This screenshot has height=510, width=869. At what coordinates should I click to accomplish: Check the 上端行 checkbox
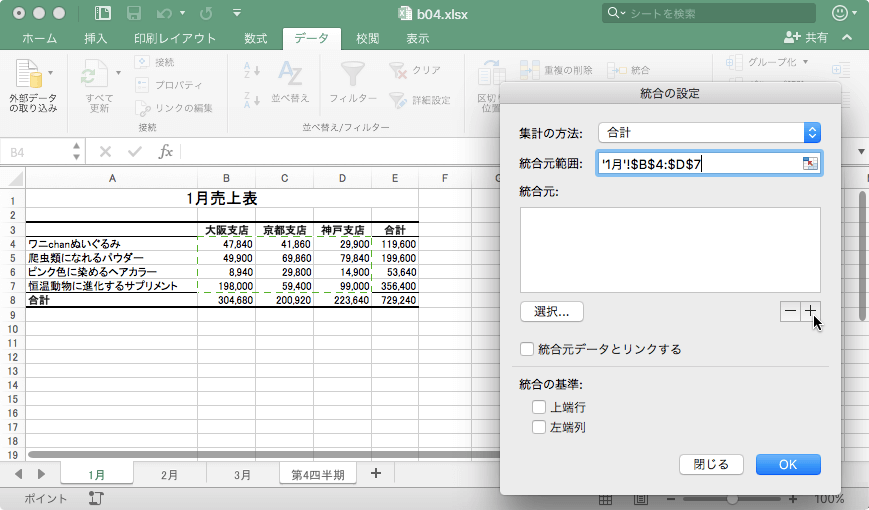(x=539, y=407)
